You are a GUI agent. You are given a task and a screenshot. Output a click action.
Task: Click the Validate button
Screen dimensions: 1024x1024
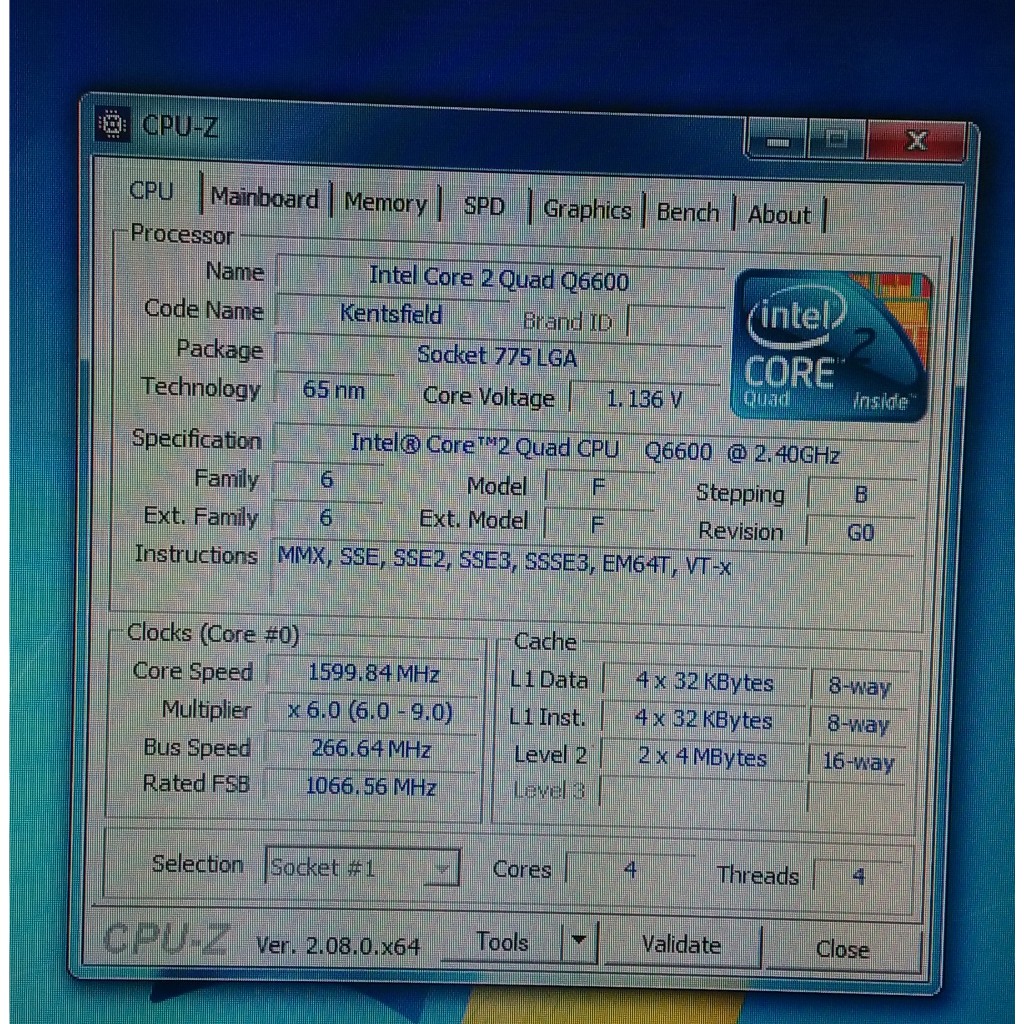click(x=681, y=944)
